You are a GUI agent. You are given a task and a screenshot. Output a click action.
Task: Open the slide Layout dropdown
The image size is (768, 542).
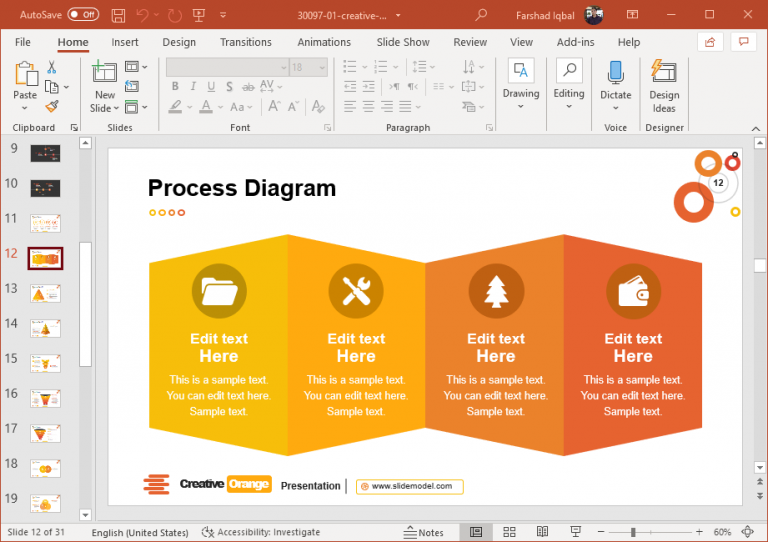[x=136, y=67]
